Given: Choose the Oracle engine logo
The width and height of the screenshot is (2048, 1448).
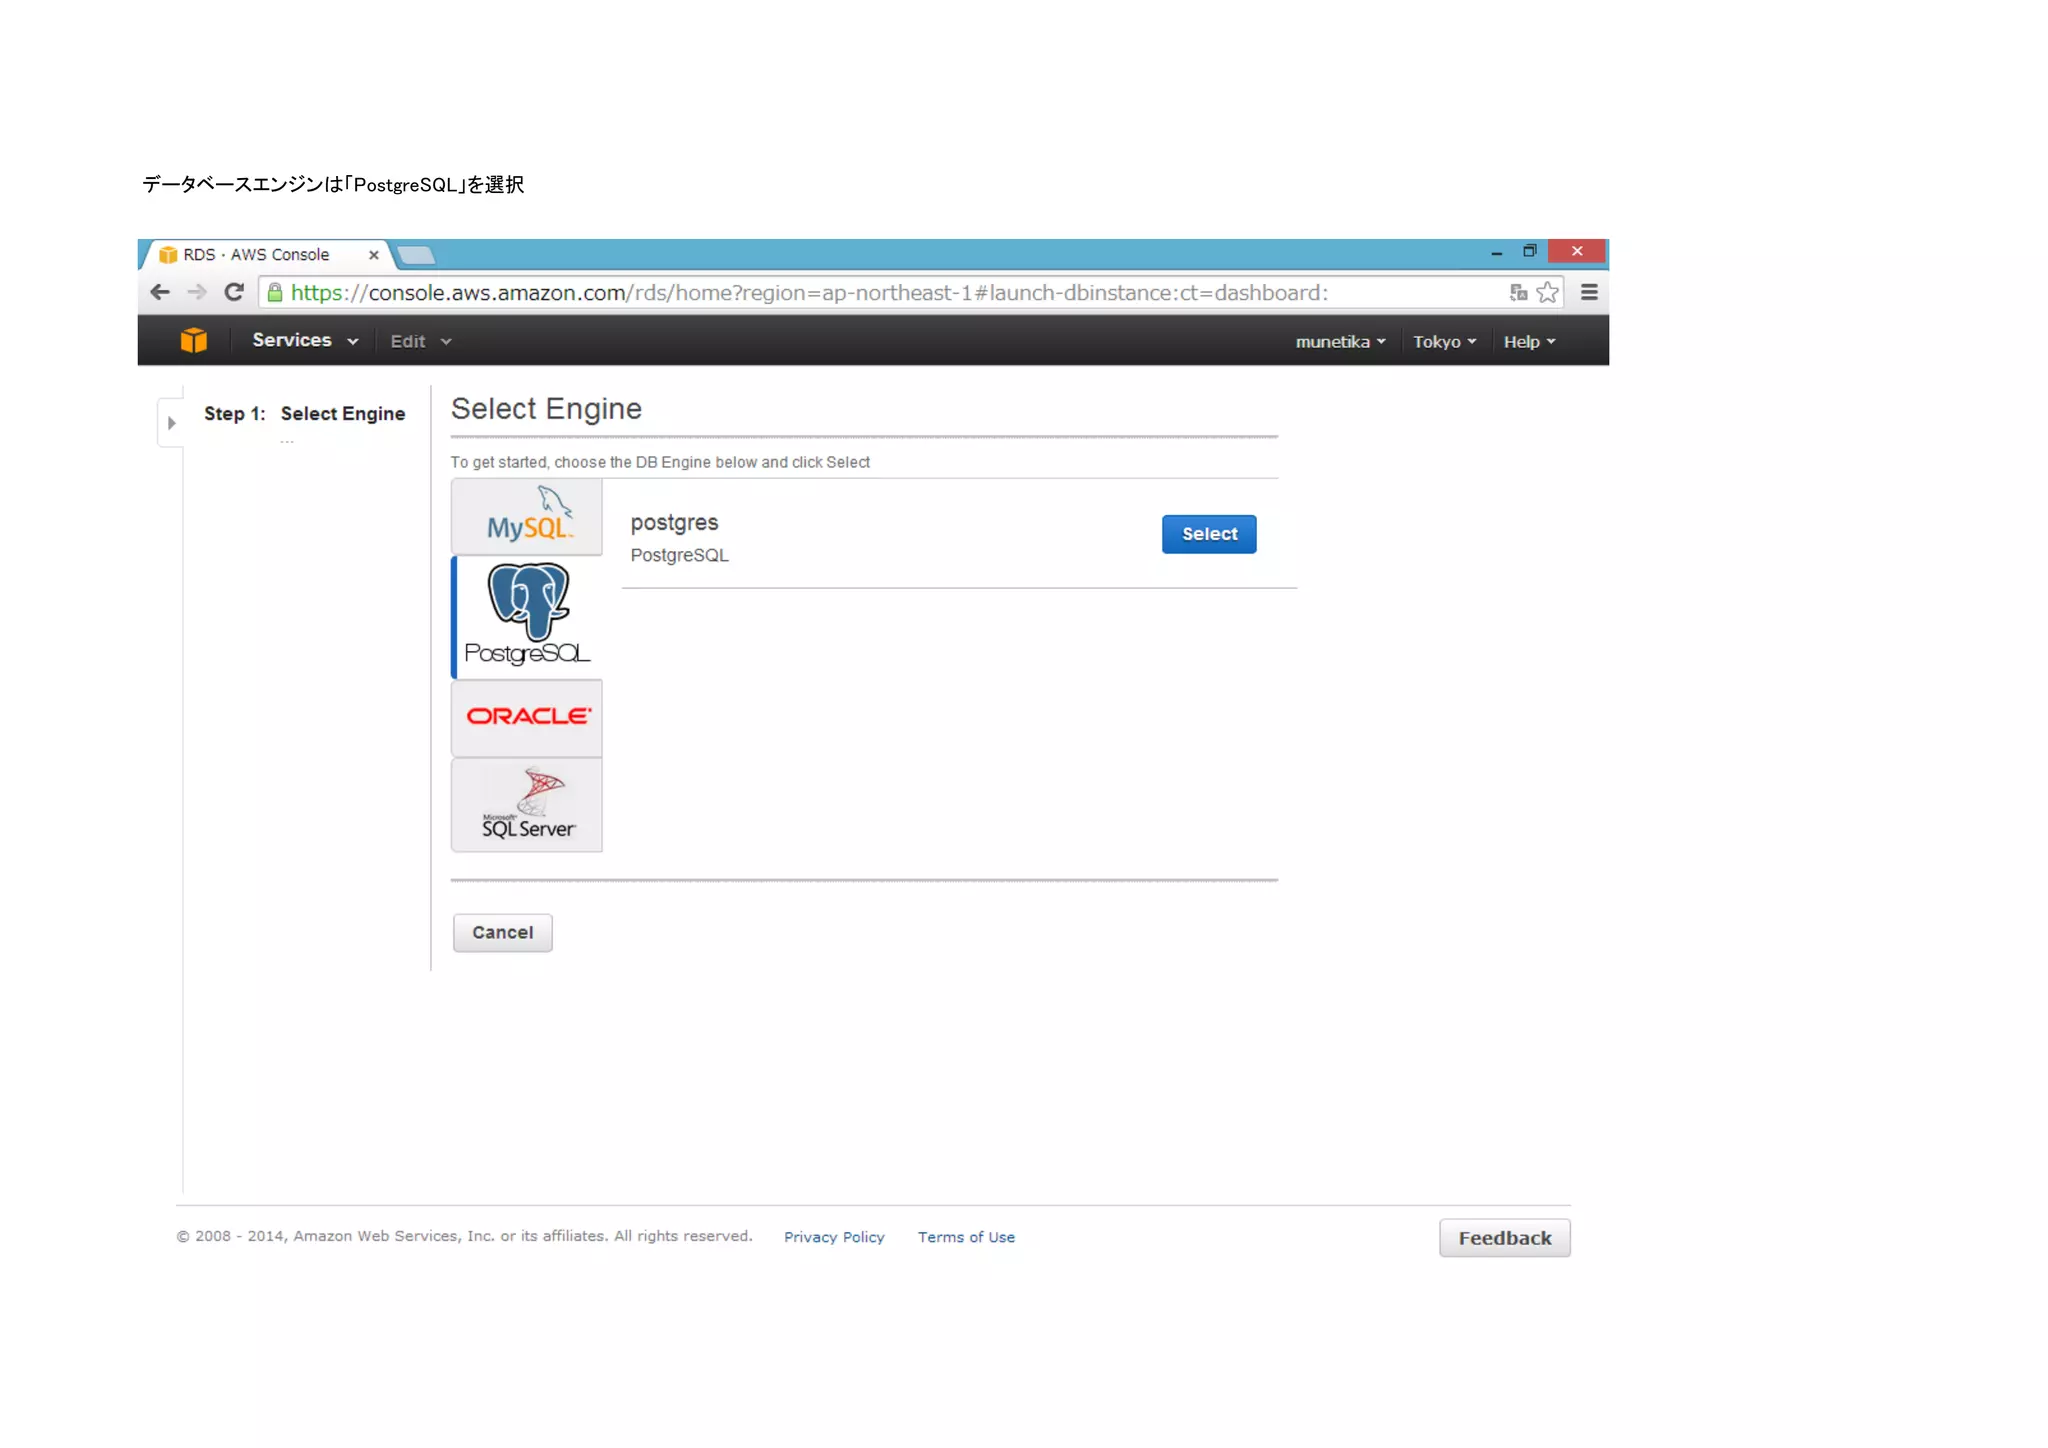Looking at the screenshot, I should [x=527, y=717].
